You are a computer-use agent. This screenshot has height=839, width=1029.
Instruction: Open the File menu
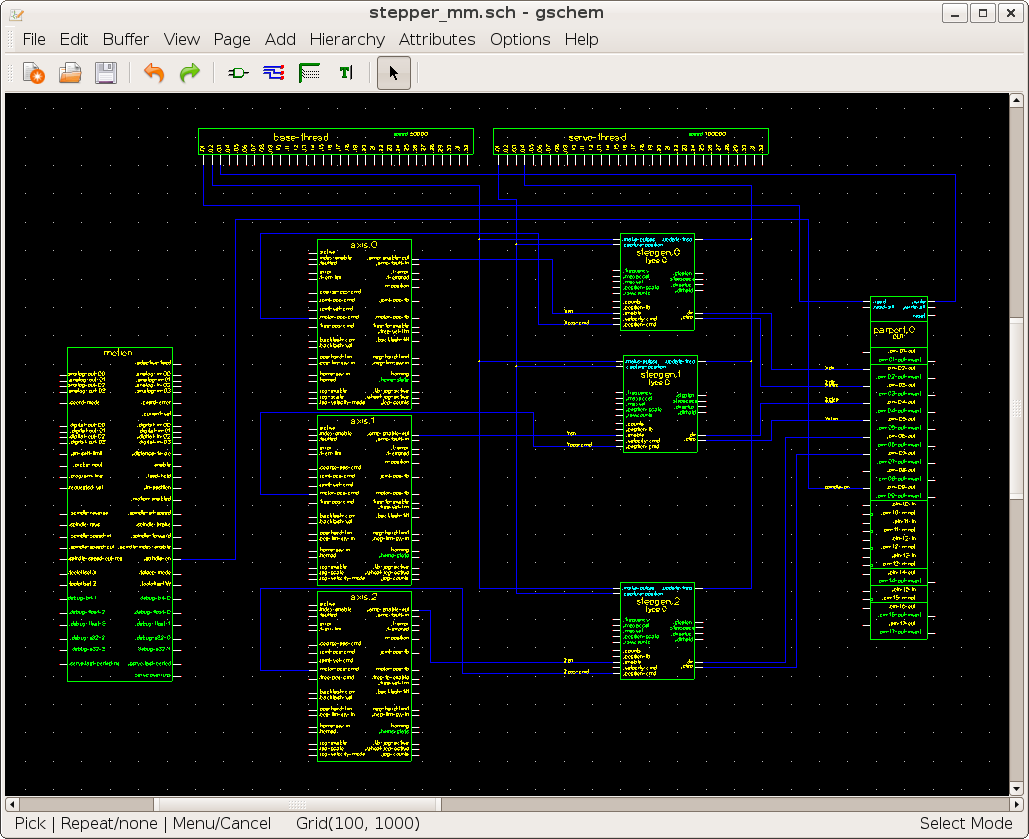coord(34,39)
